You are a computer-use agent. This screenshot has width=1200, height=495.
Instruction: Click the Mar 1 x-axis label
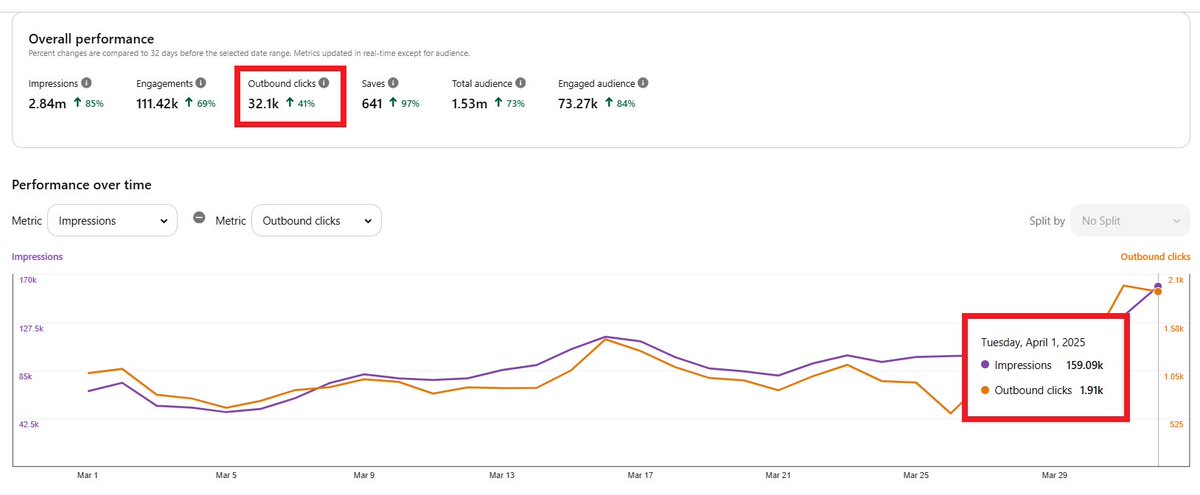88,476
